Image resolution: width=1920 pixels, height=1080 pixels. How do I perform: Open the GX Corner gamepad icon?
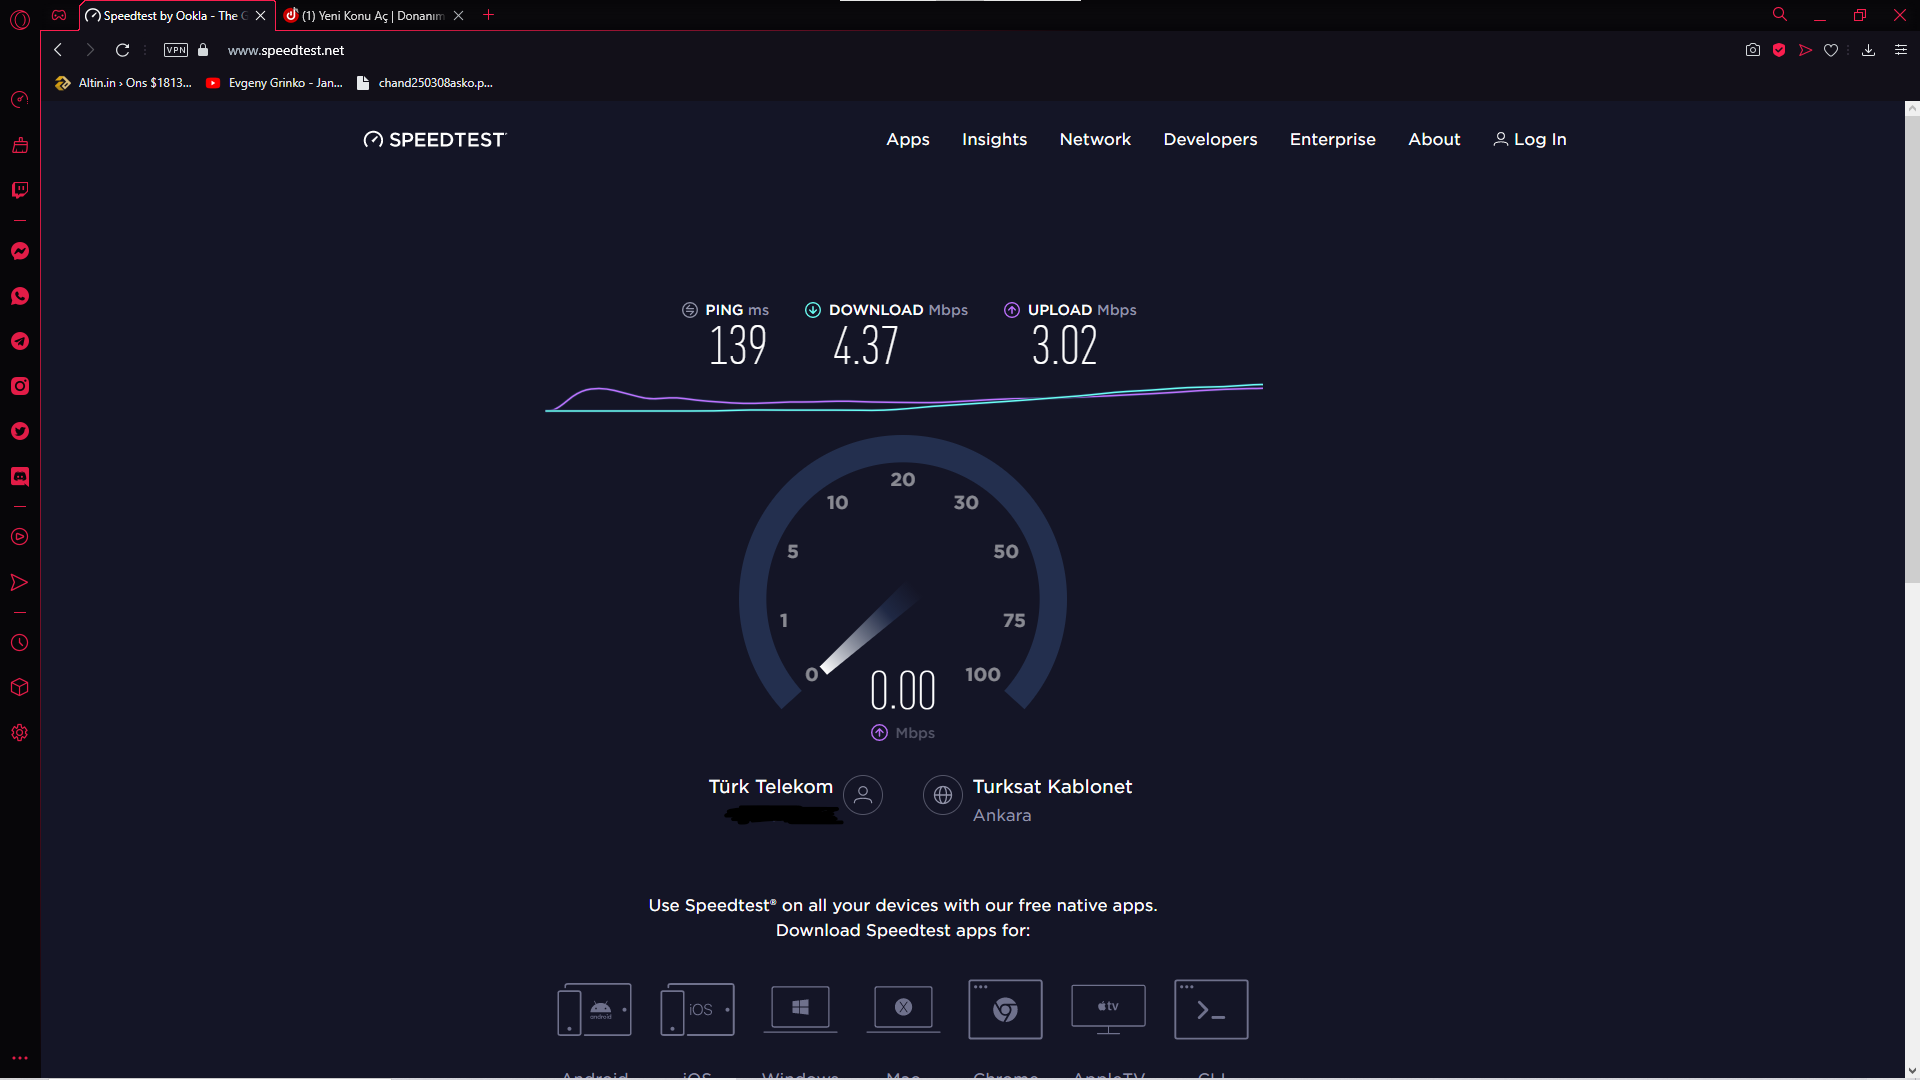(x=59, y=15)
